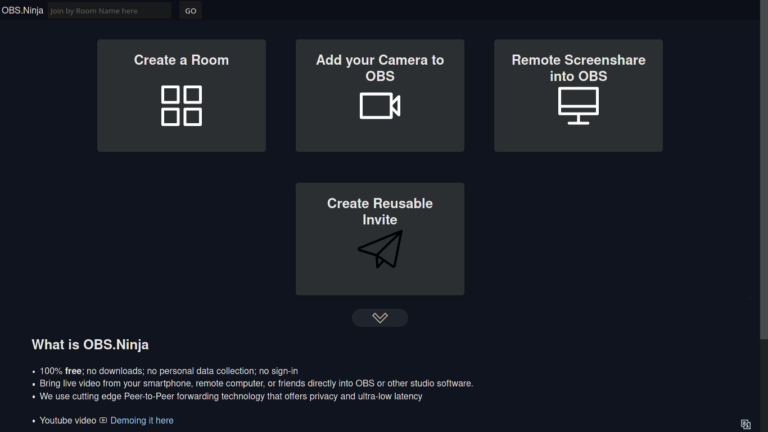This screenshot has width=768, height=432.
Task: Open "Remote Screenshare into OBS" title
Action: pyautogui.click(x=578, y=68)
